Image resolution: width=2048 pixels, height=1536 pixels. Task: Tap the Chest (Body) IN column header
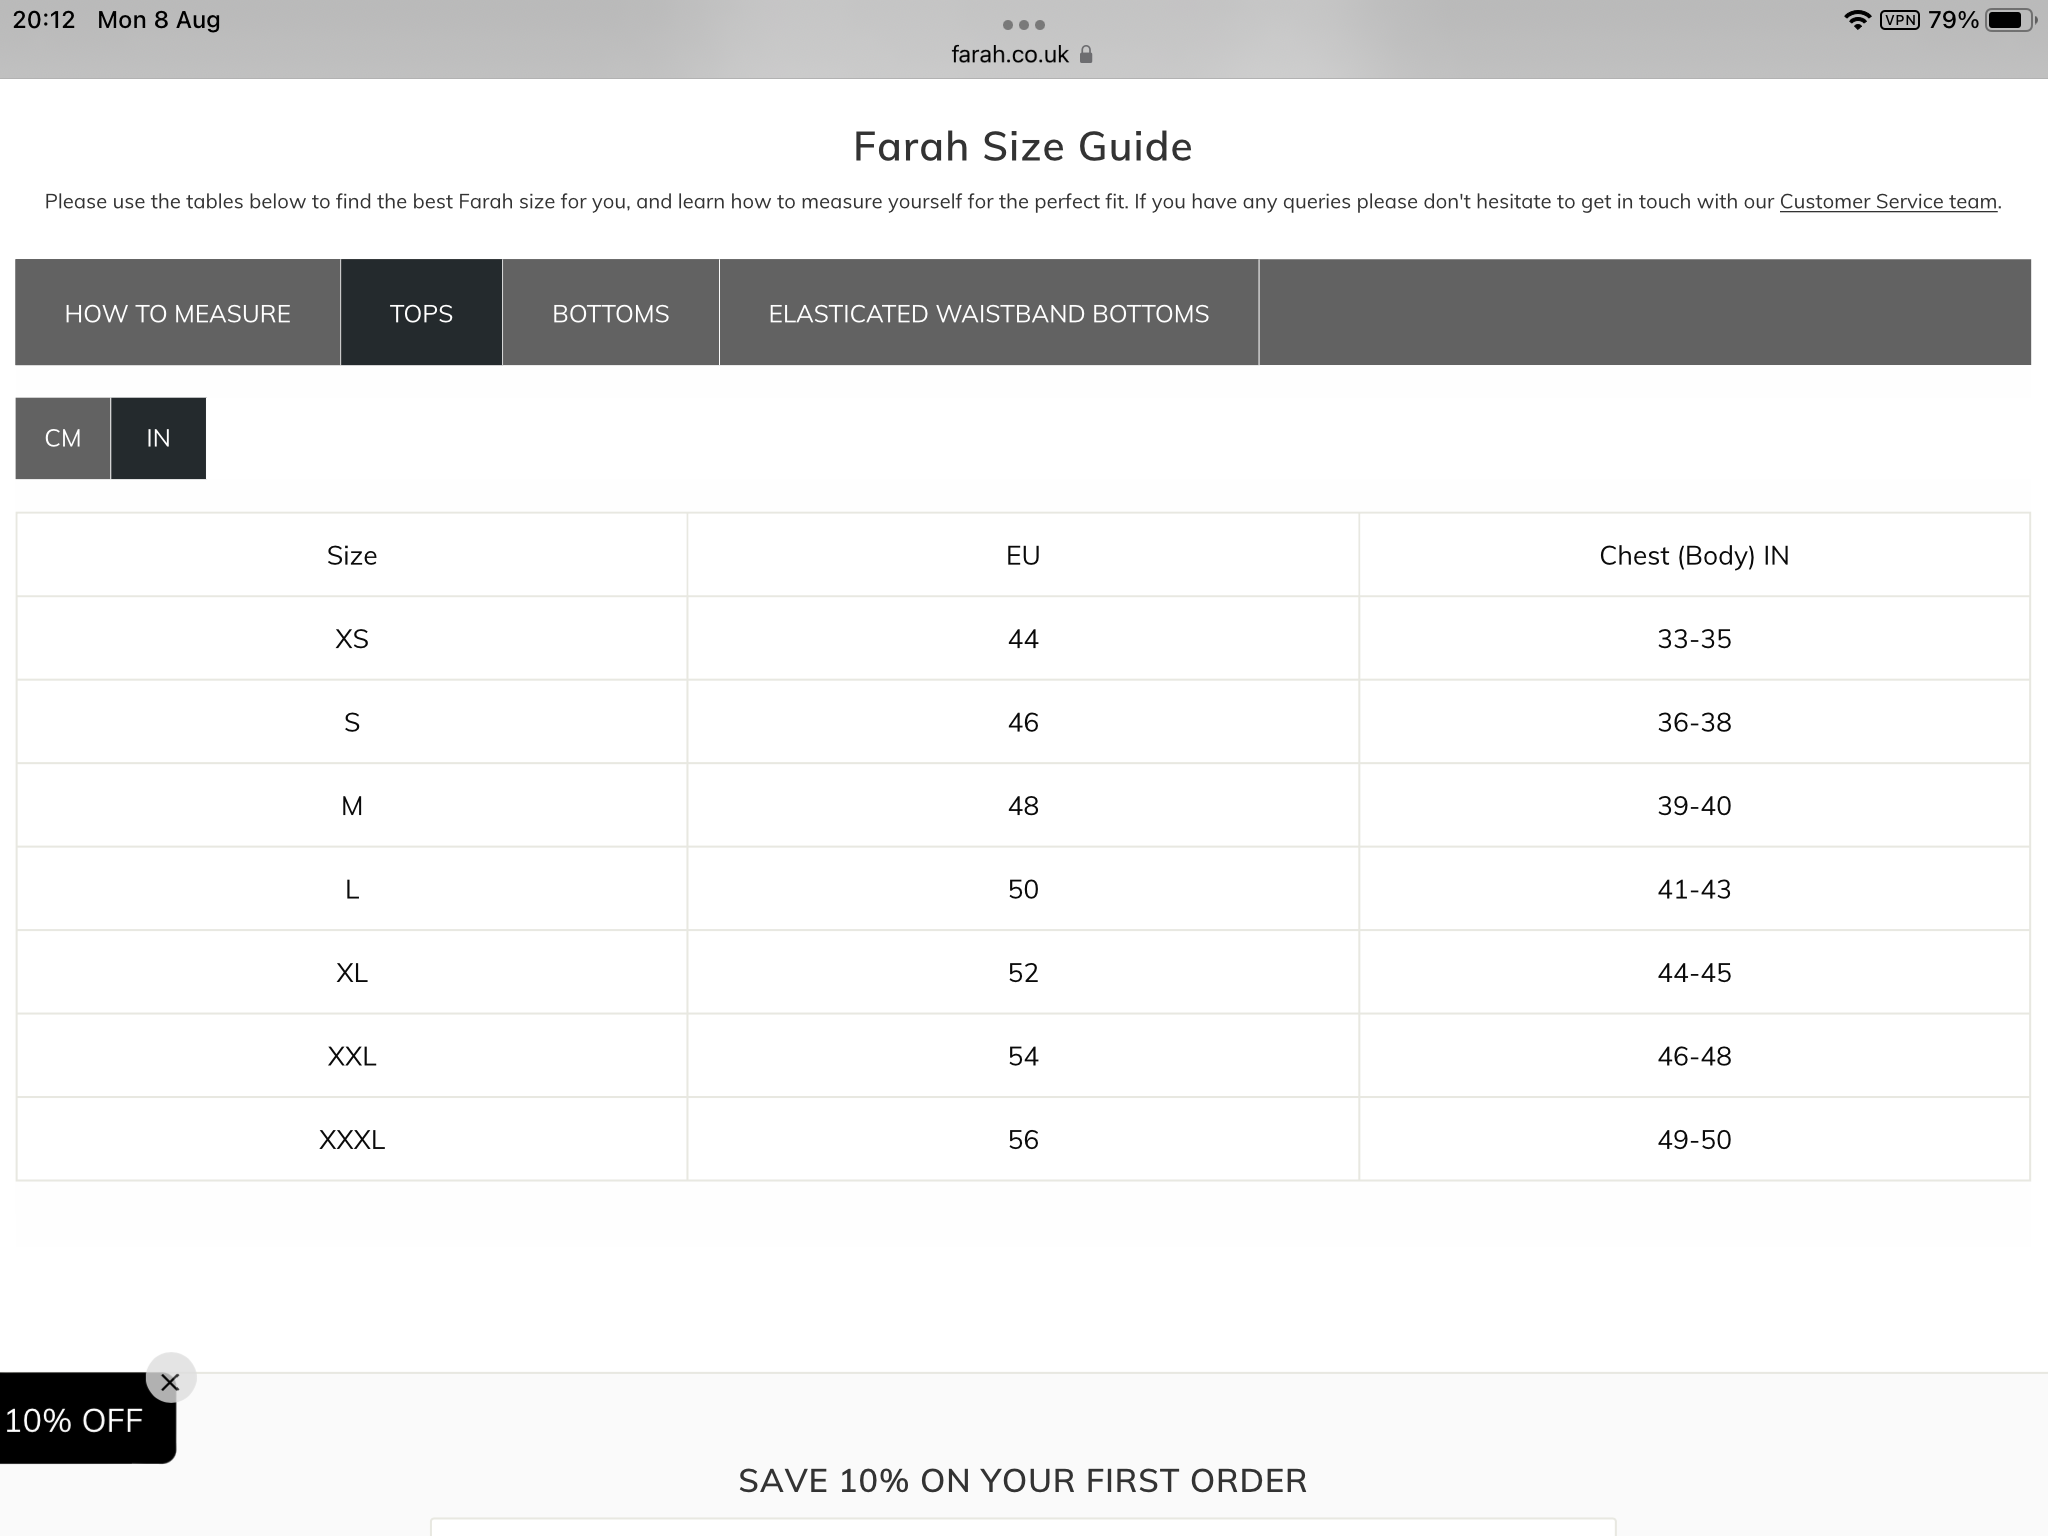[1694, 555]
